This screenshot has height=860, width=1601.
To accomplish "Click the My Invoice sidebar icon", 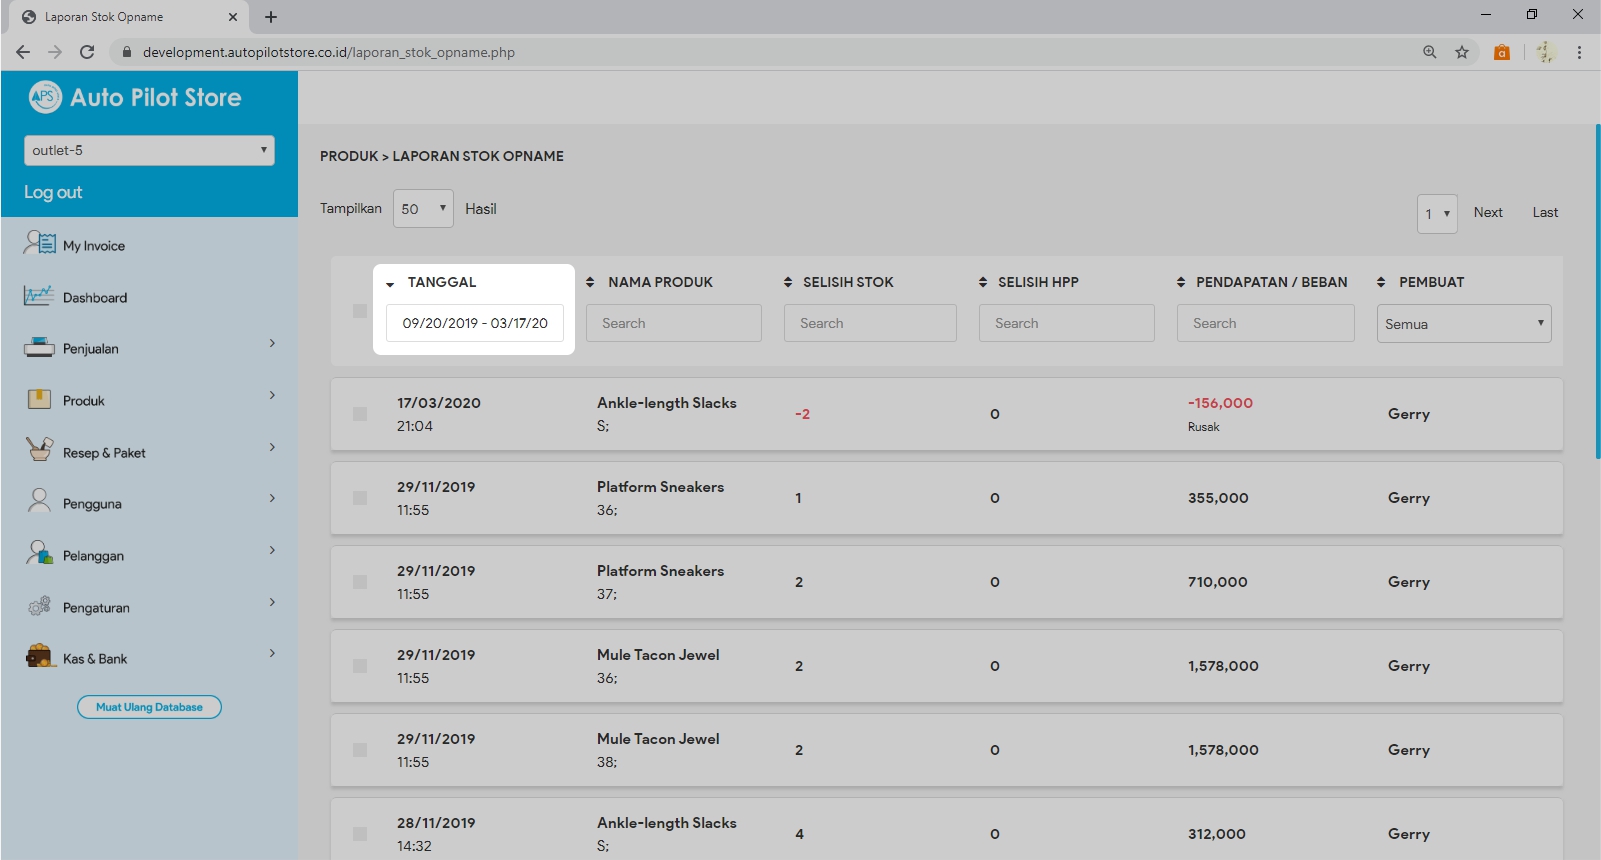I will (x=40, y=244).
